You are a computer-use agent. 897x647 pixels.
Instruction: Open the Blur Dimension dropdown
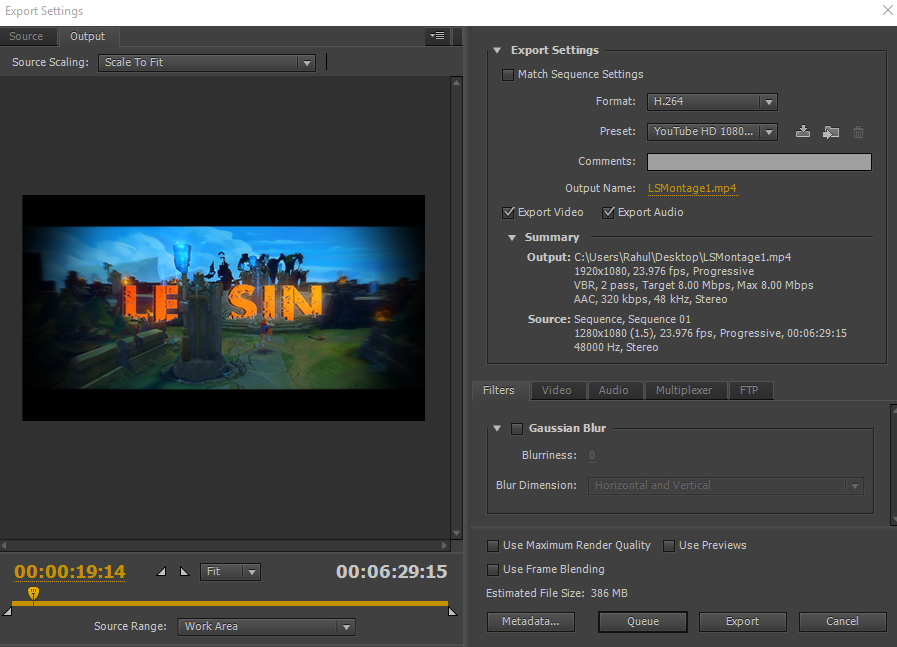click(x=725, y=486)
